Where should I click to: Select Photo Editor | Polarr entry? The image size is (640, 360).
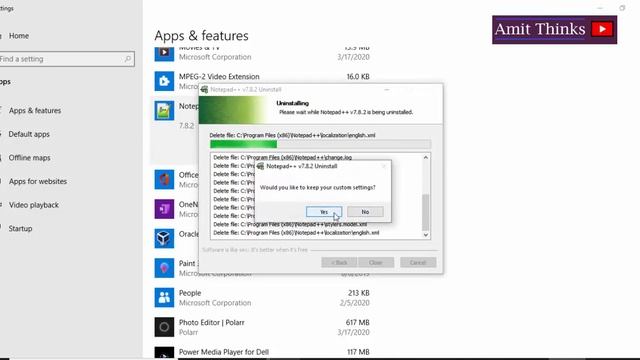tap(211, 322)
